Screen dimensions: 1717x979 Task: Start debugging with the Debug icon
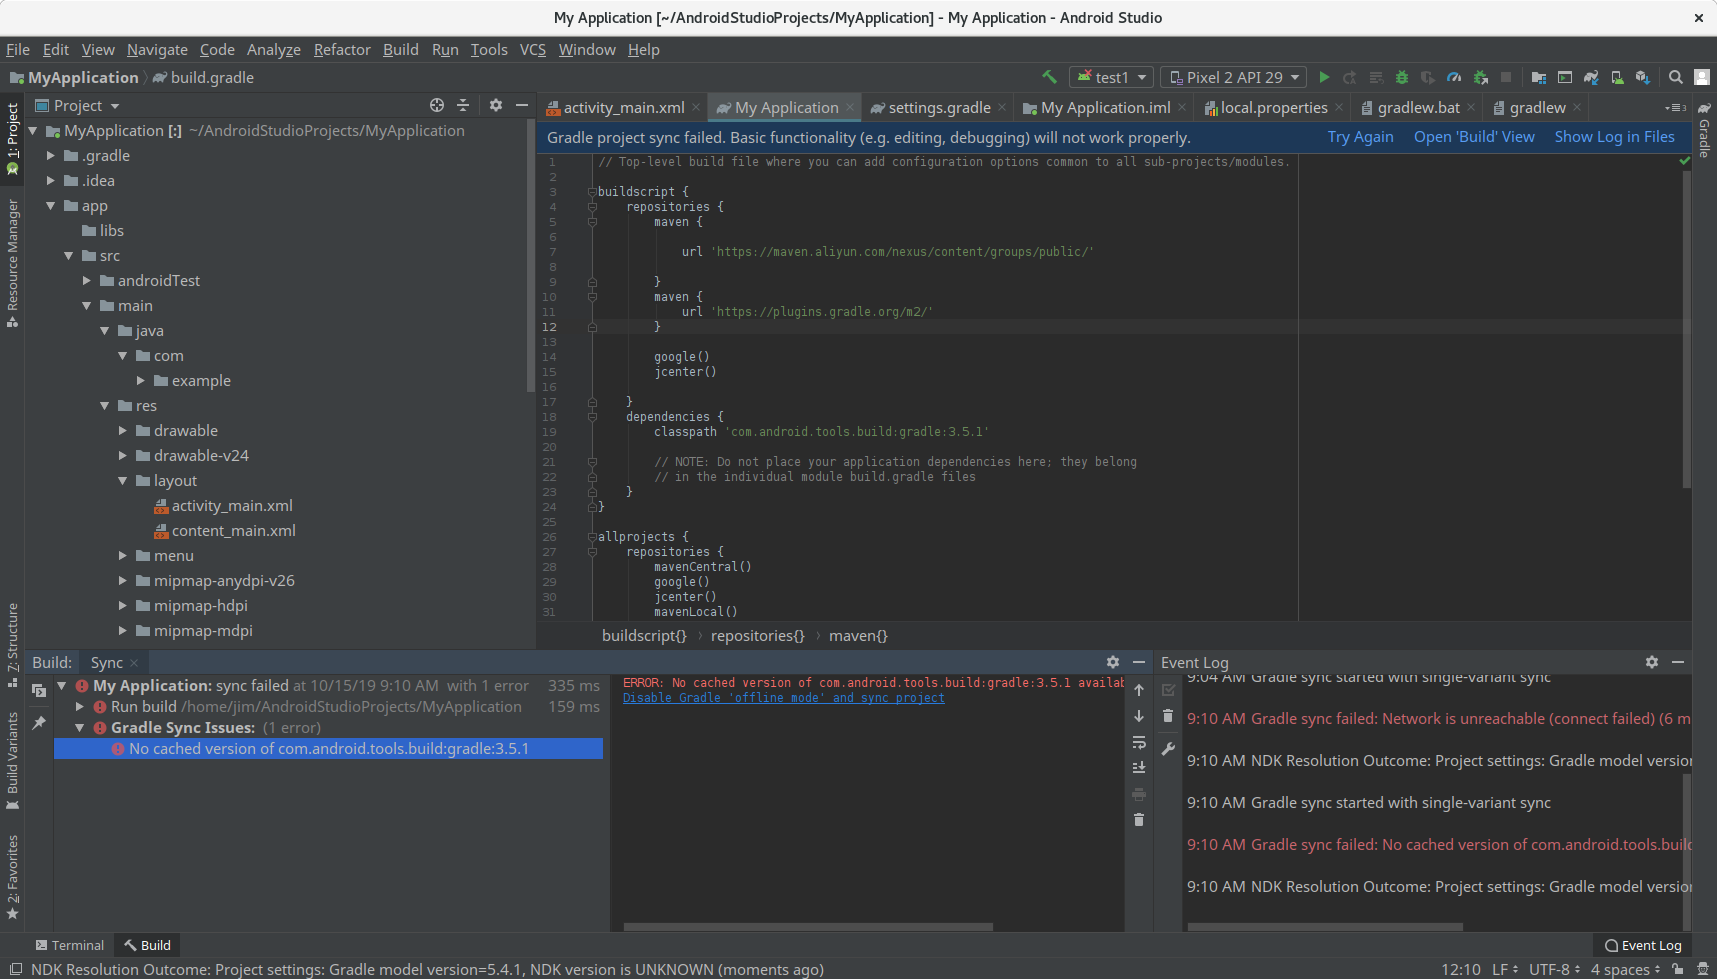[x=1401, y=76]
